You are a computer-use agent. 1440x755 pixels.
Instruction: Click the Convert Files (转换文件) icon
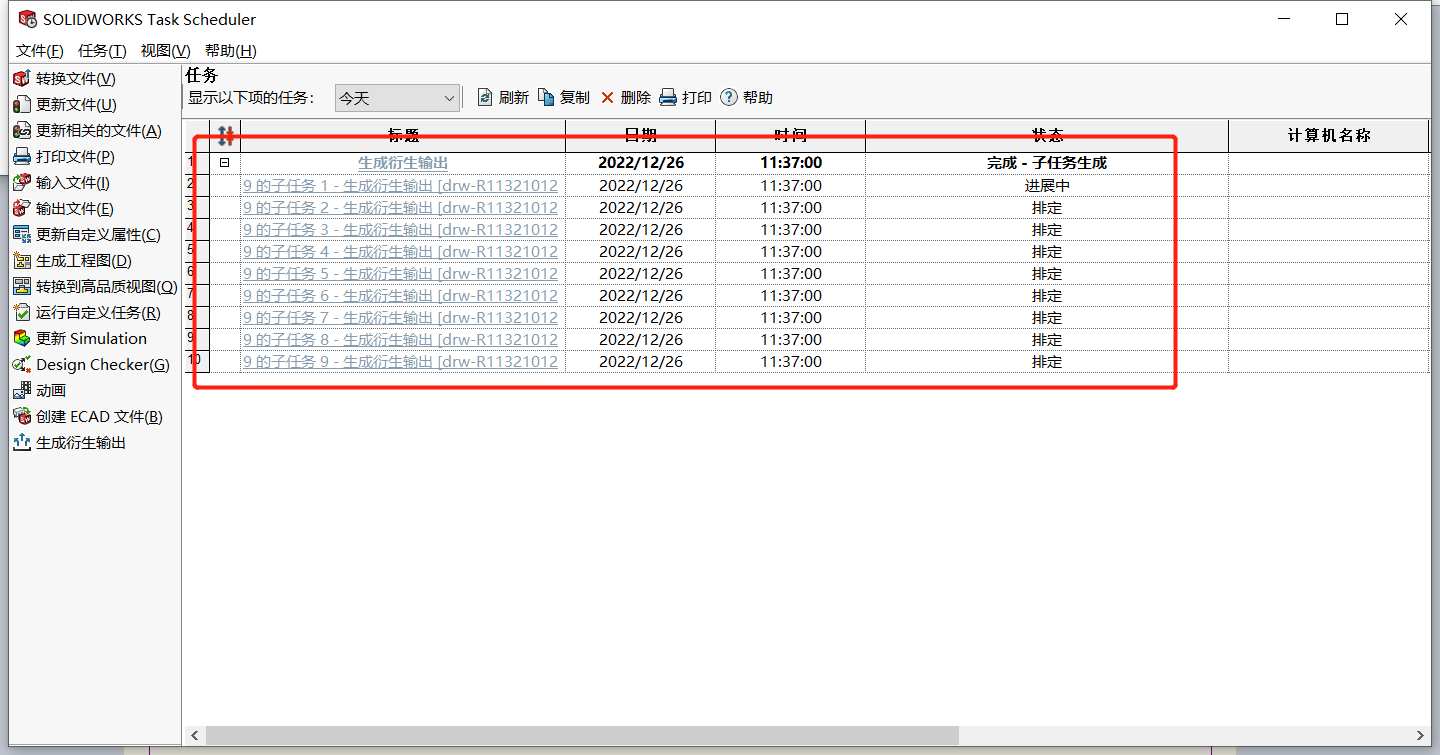click(21, 79)
